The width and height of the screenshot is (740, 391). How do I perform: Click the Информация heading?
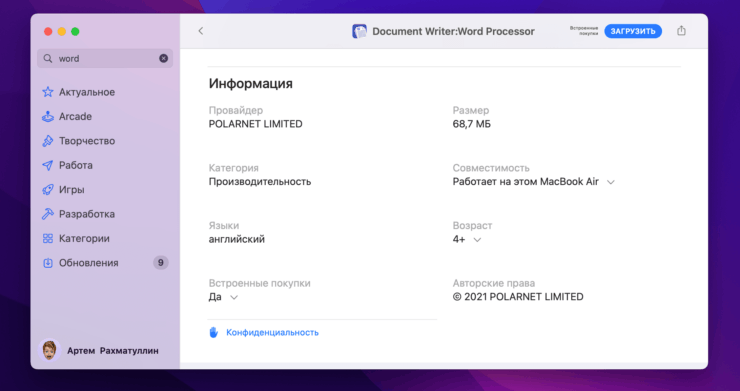[251, 84]
